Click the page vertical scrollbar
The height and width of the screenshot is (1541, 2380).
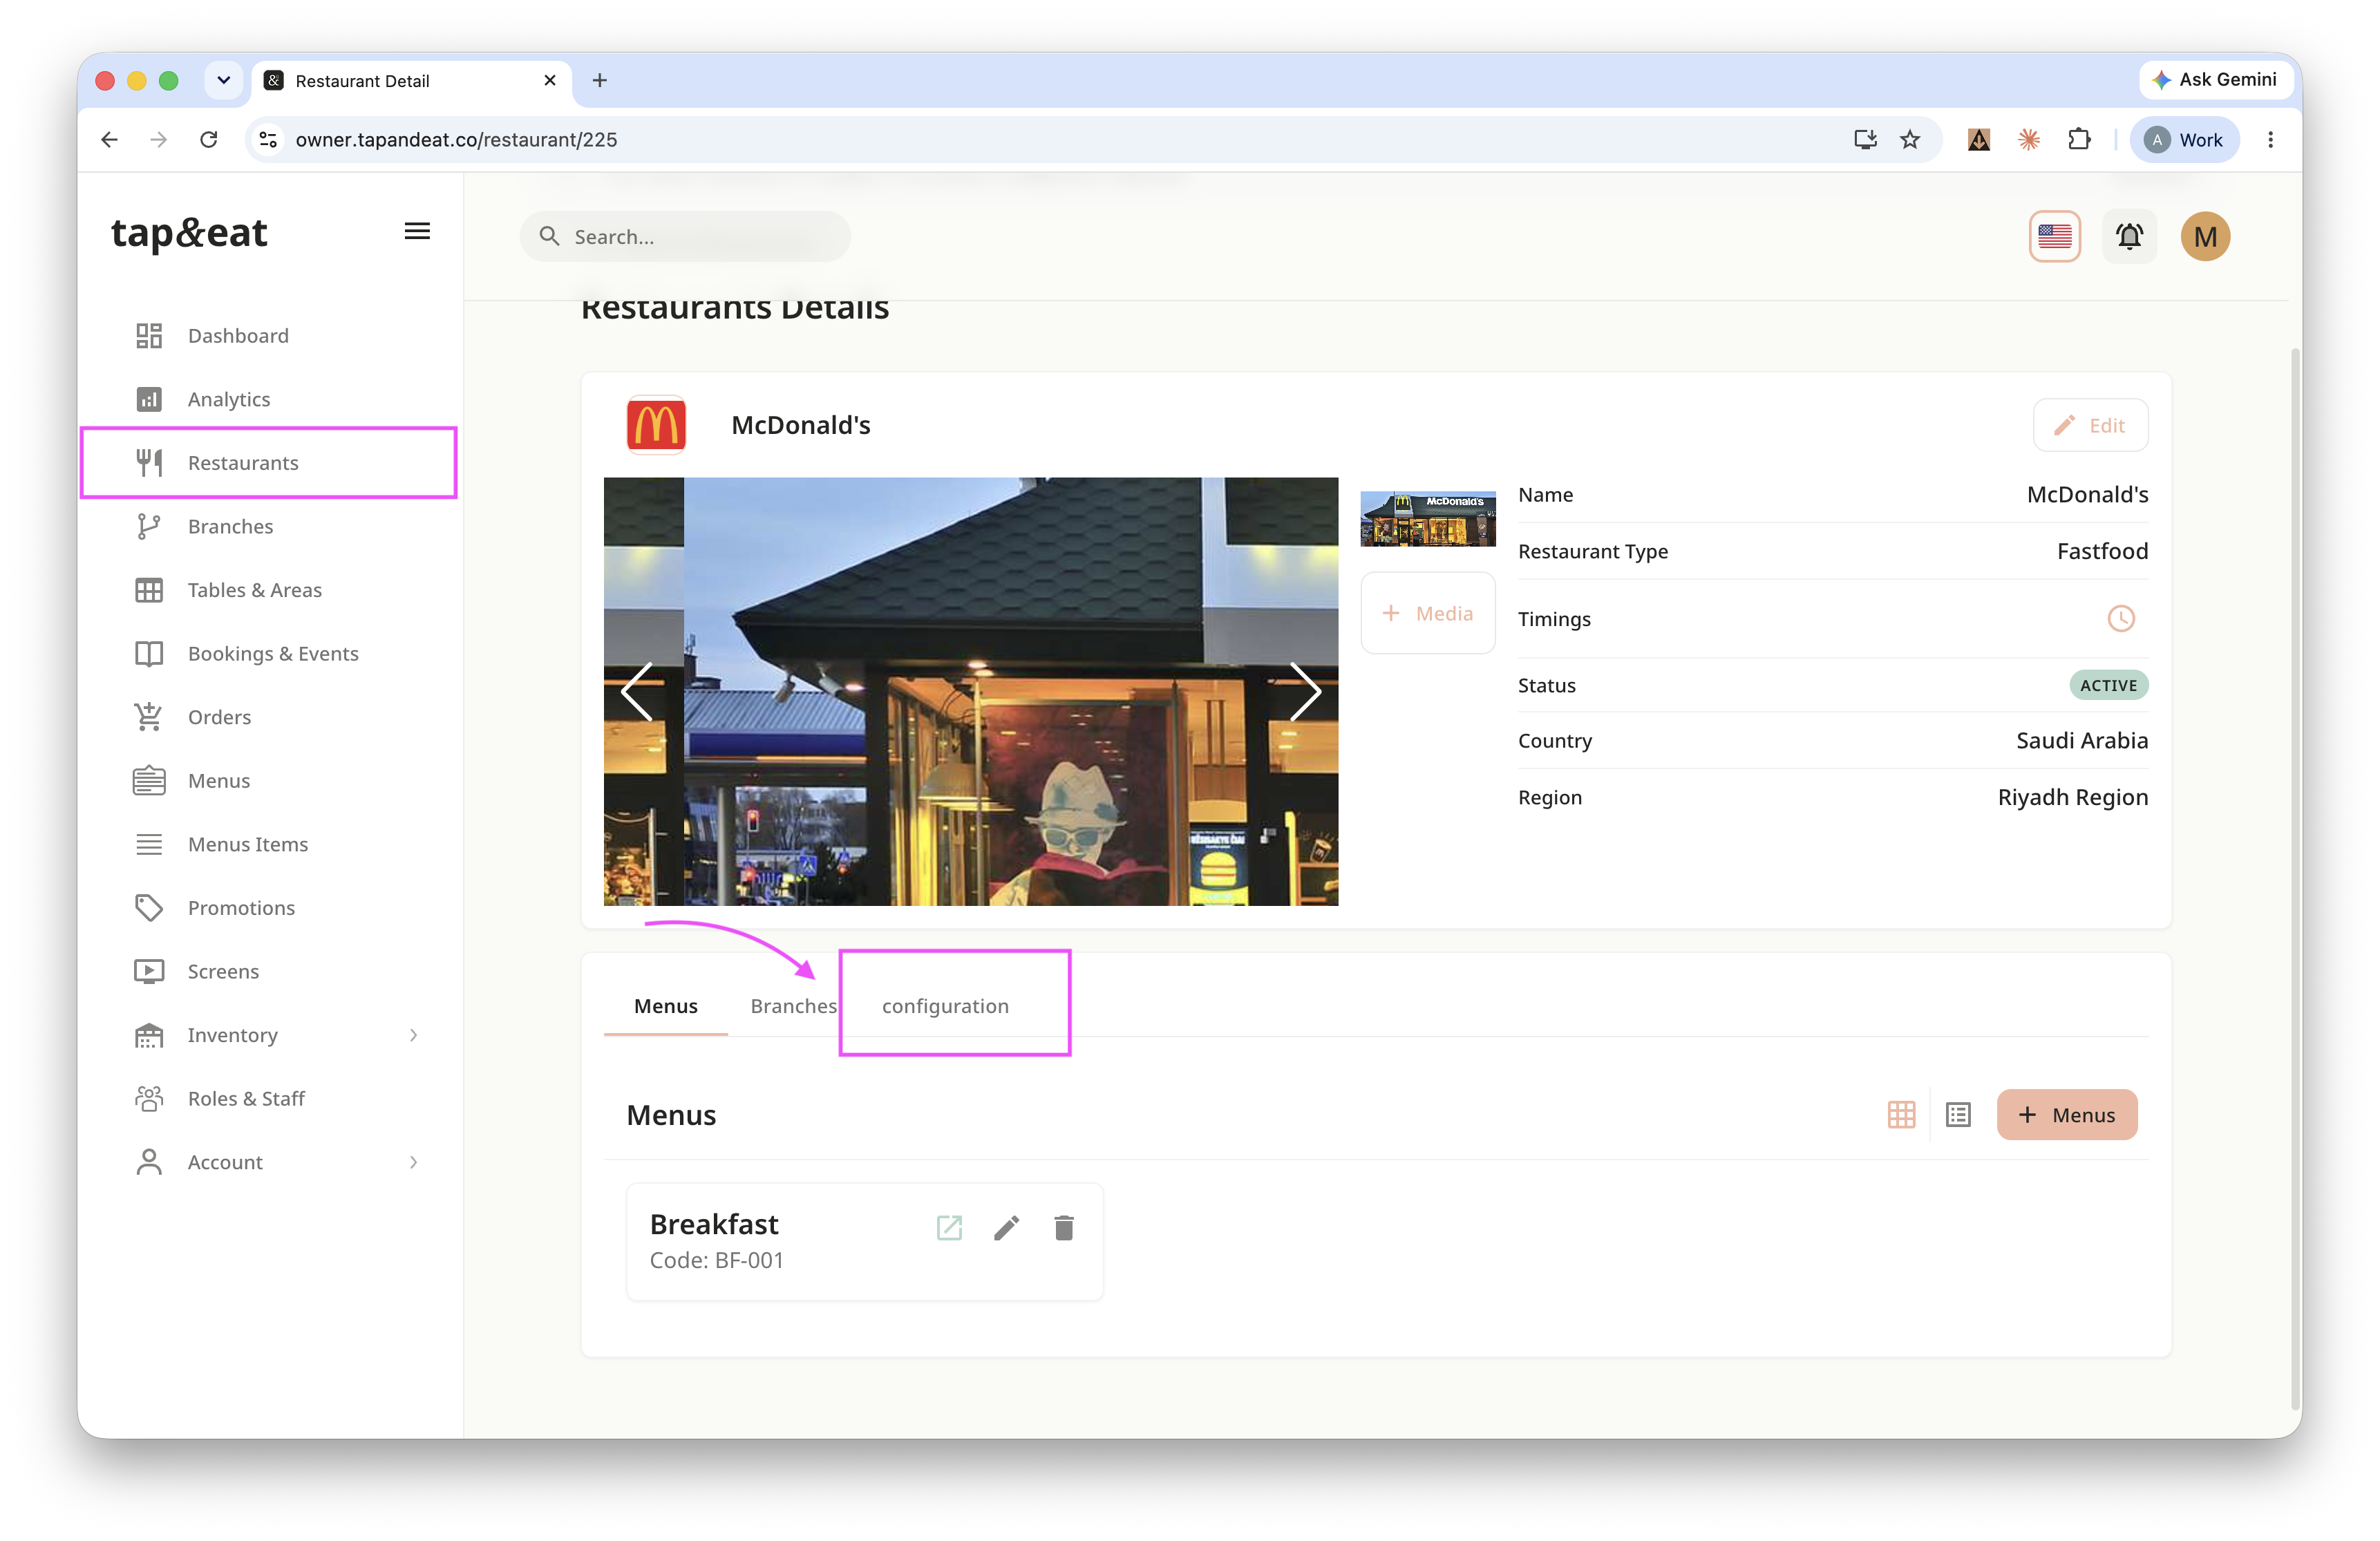tap(2294, 880)
